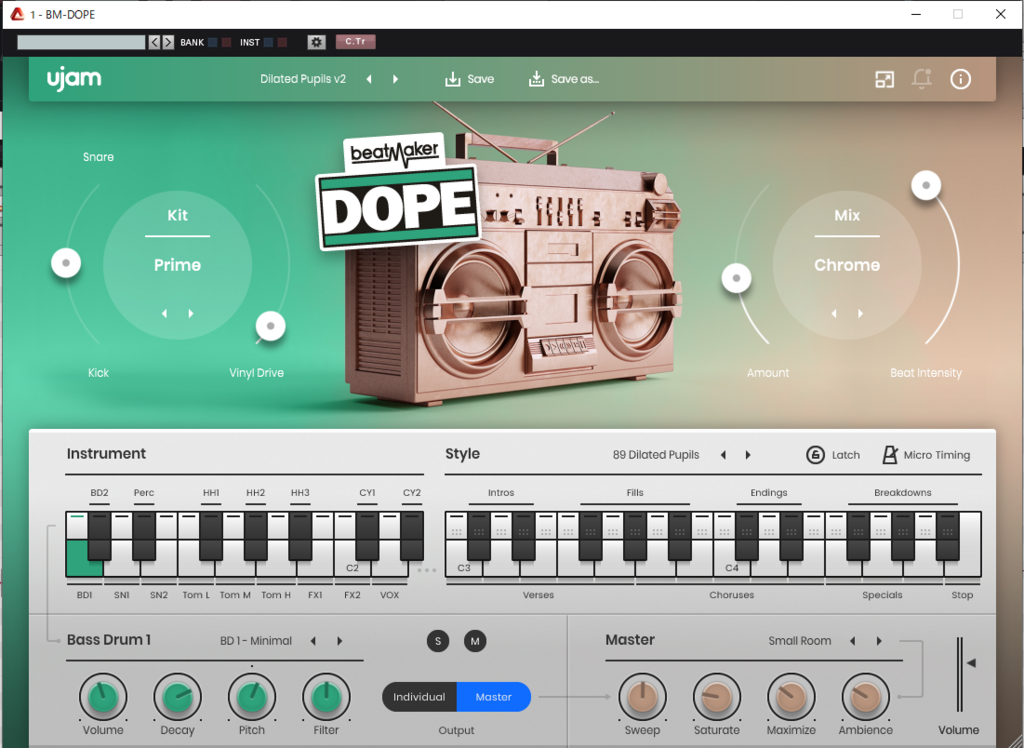Click the Master Saturate knob
The height and width of the screenshot is (748, 1024).
pos(716,697)
